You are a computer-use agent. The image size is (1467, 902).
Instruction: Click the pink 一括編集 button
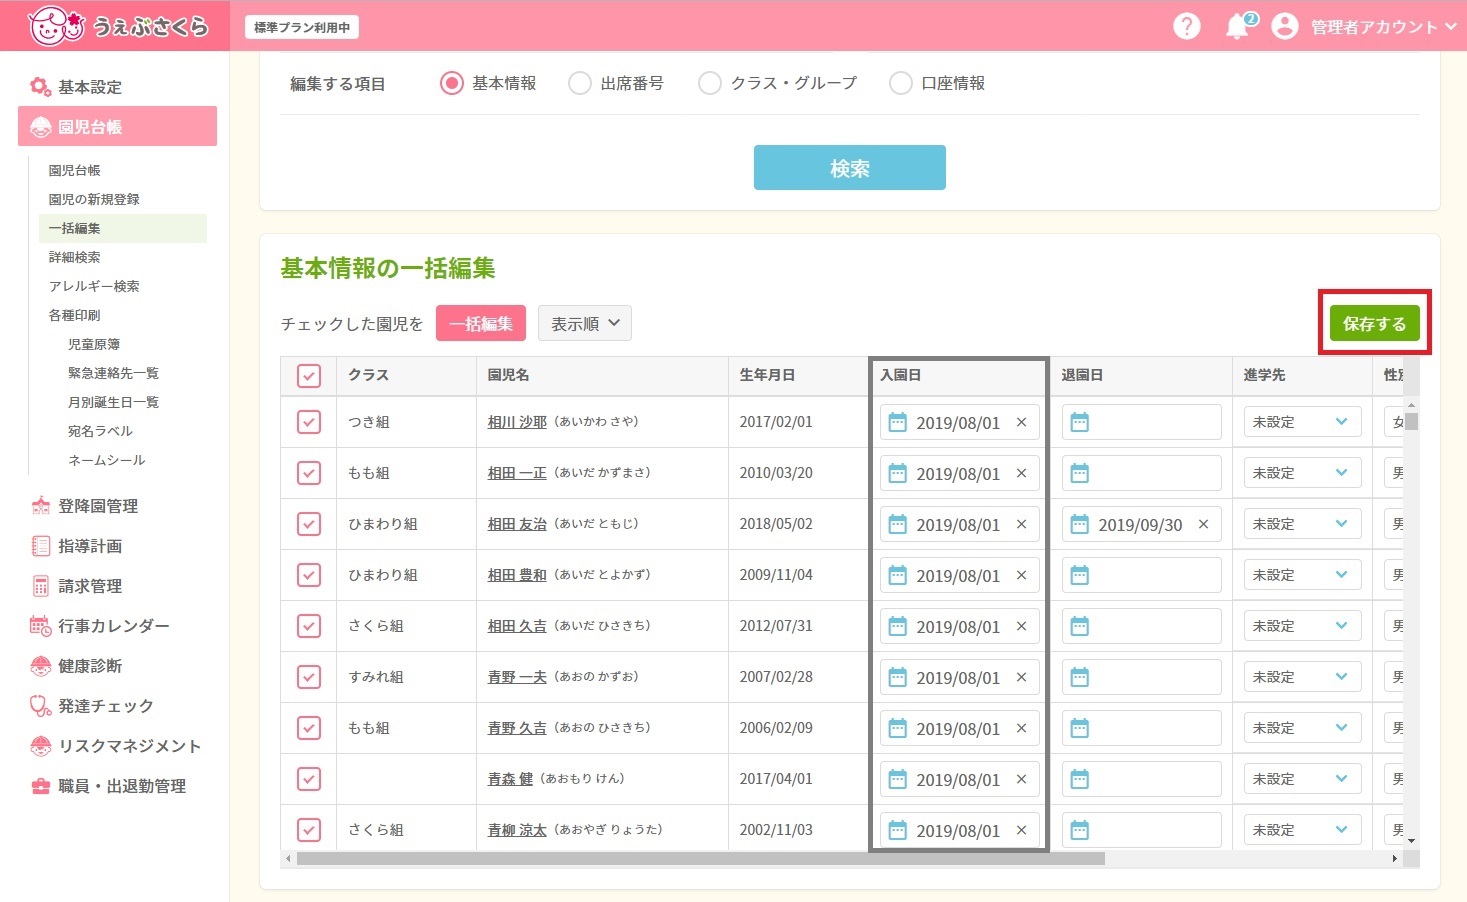click(x=481, y=323)
